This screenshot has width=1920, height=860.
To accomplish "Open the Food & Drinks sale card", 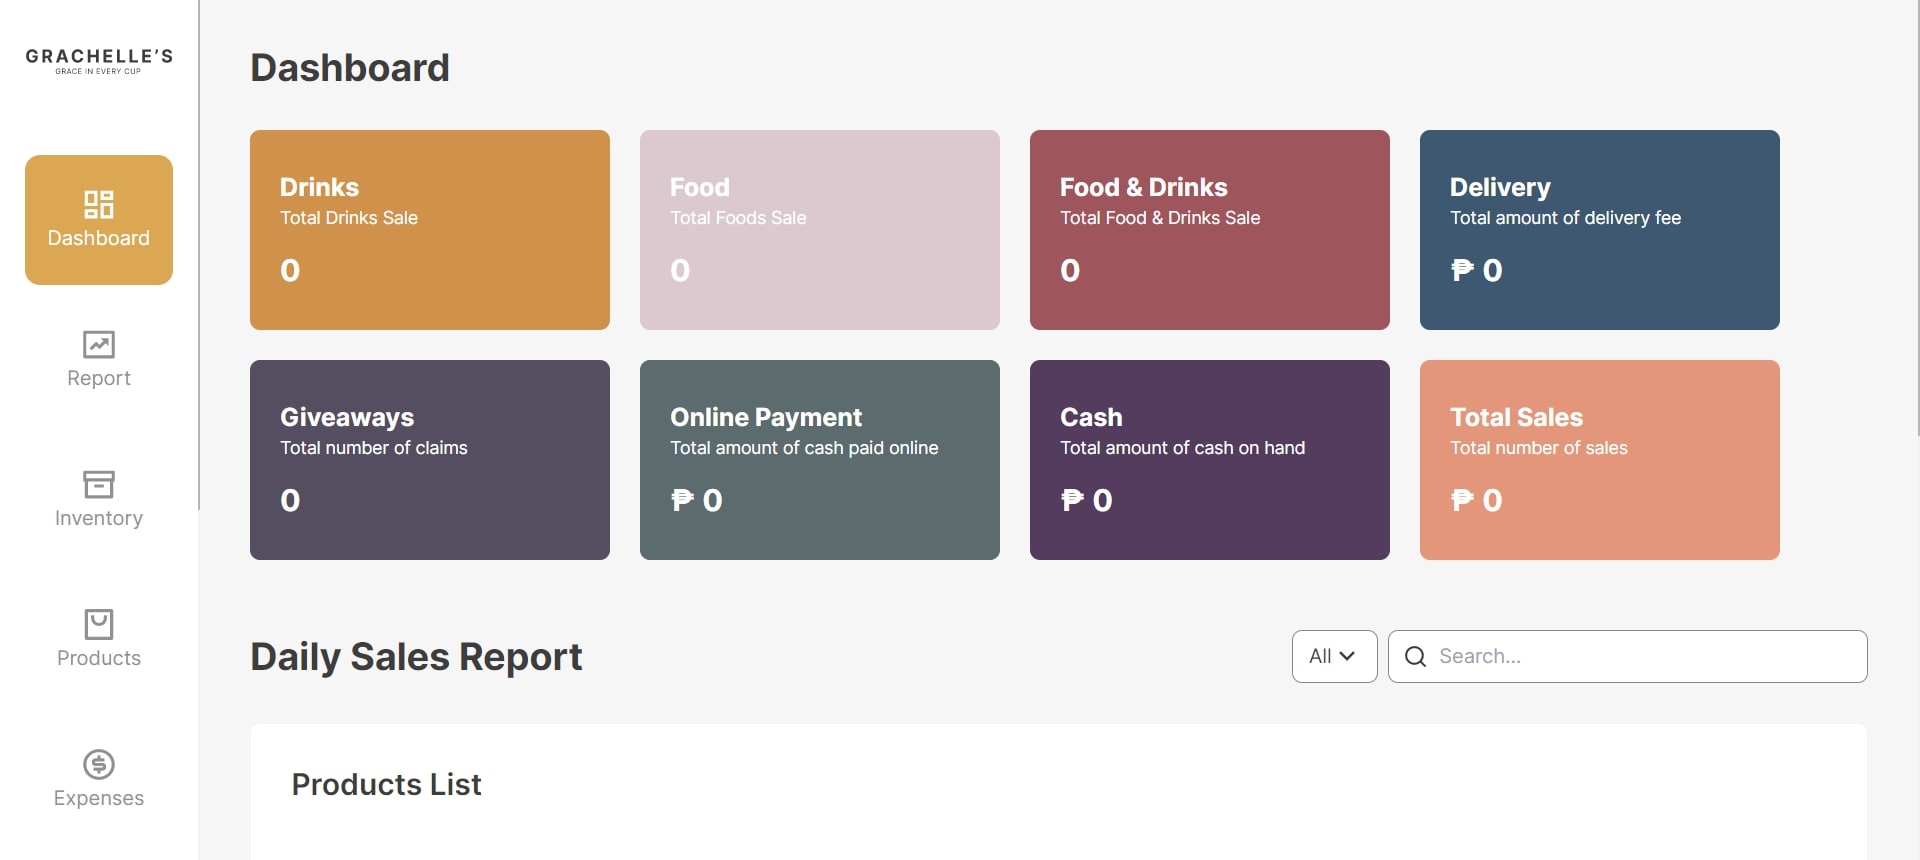I will pos(1210,230).
